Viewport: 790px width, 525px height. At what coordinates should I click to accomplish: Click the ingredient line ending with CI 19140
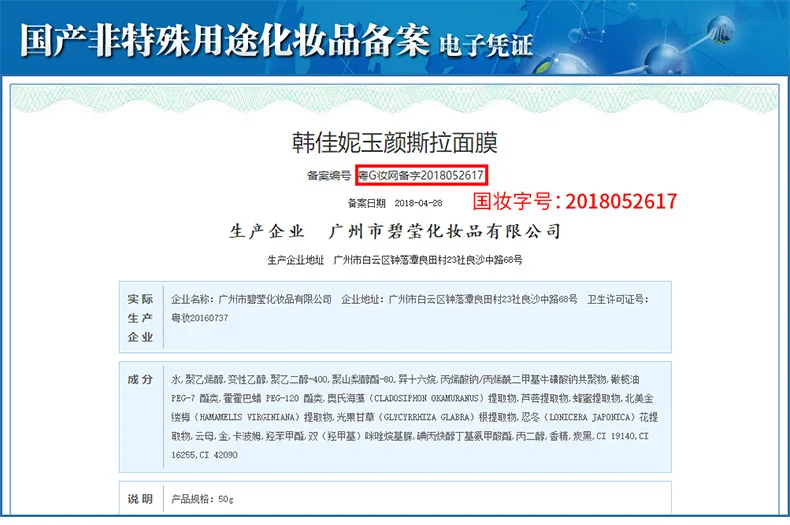pyautogui.click(x=410, y=436)
